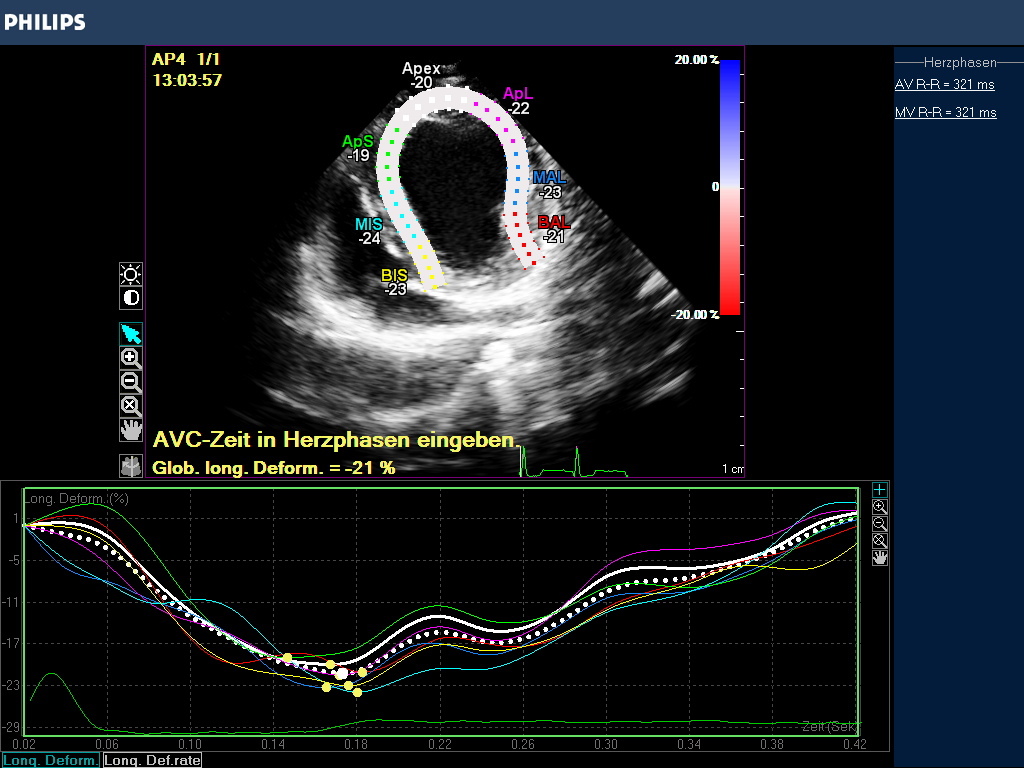Click the contrast half-circle icon
The height and width of the screenshot is (768, 1024).
[131, 298]
